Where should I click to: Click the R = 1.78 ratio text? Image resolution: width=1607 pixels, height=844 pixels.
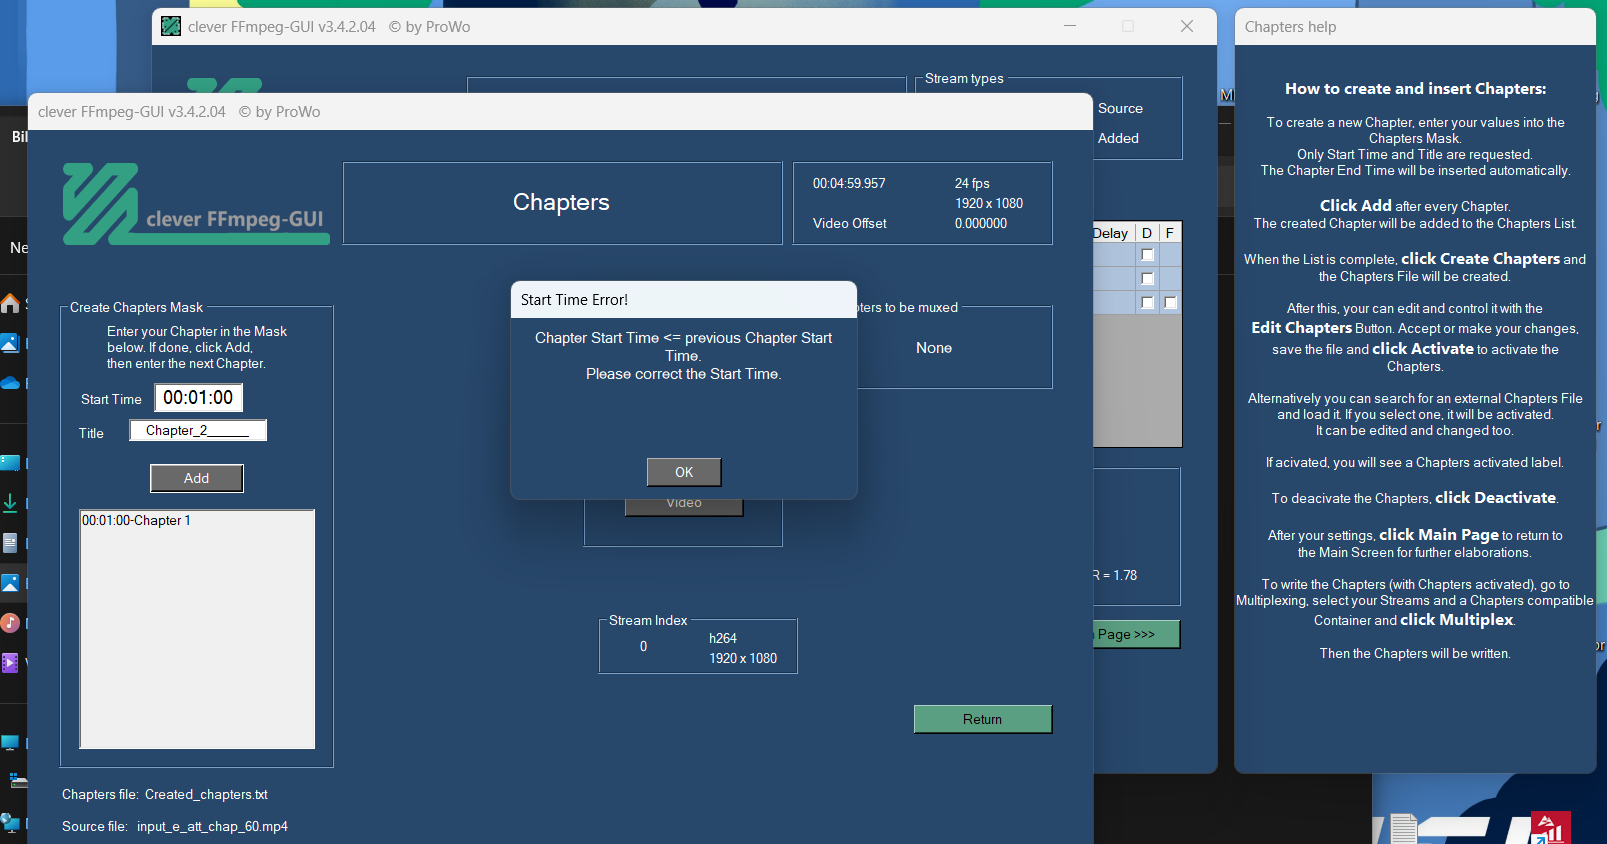click(x=1114, y=576)
